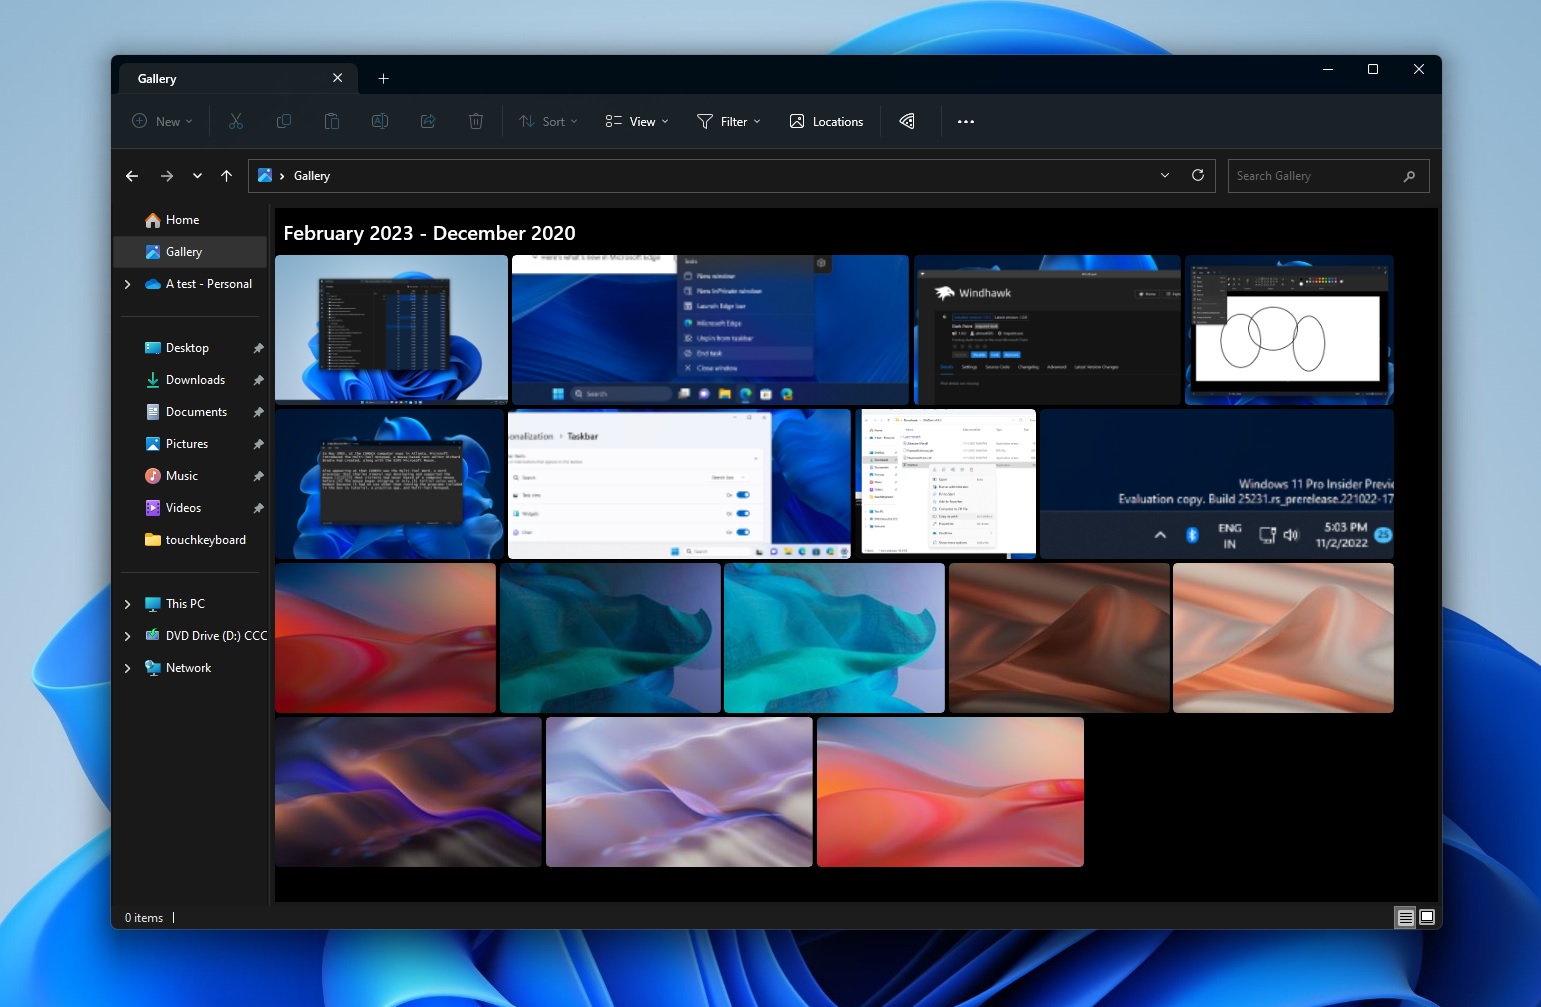1541x1007 pixels.
Task: Open the See more ellipsis menu
Action: coord(965,121)
